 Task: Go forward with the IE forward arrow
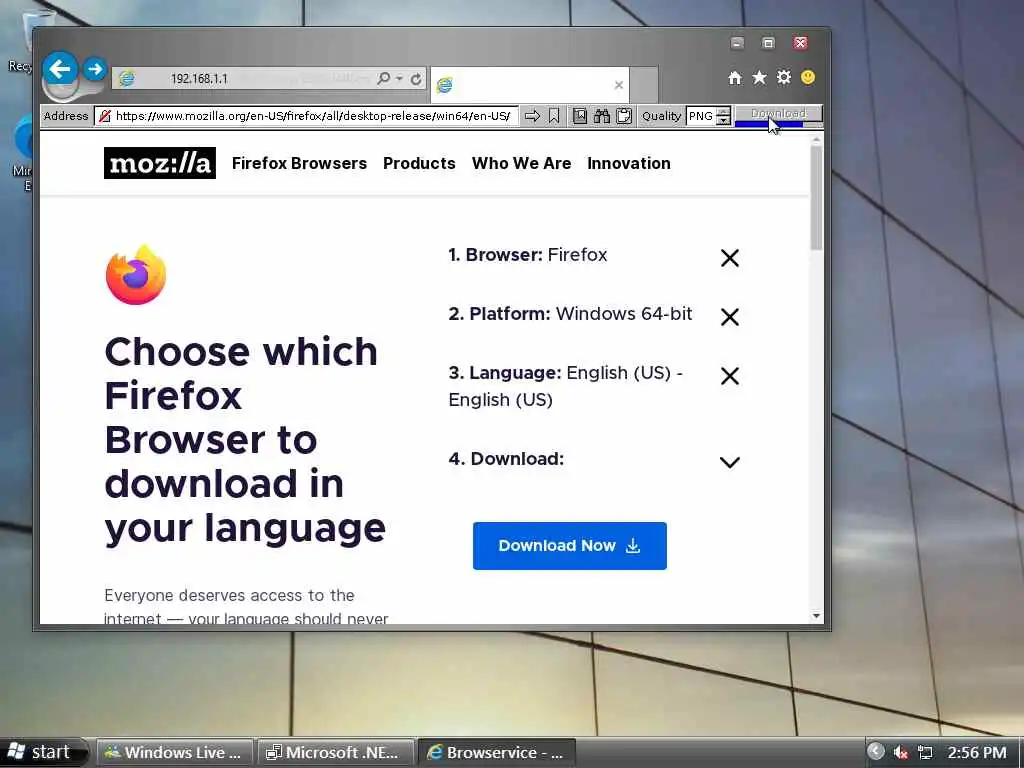point(95,69)
